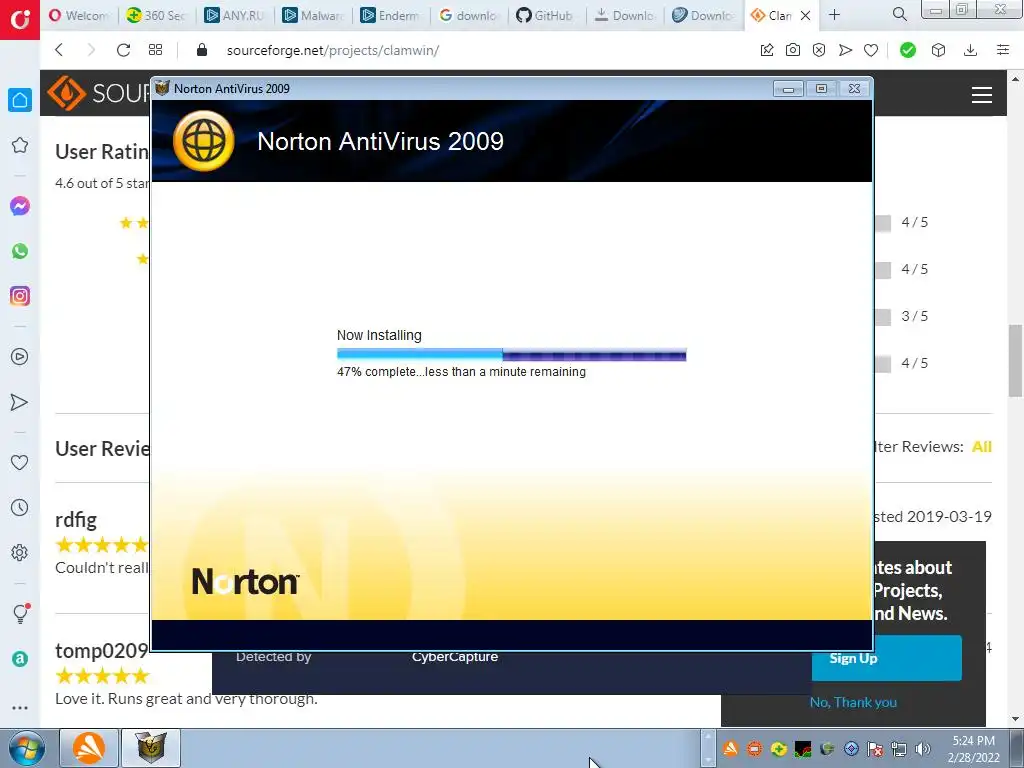1024x768 pixels.
Task: Switch to the 360 Security tab
Action: pyautogui.click(x=157, y=15)
